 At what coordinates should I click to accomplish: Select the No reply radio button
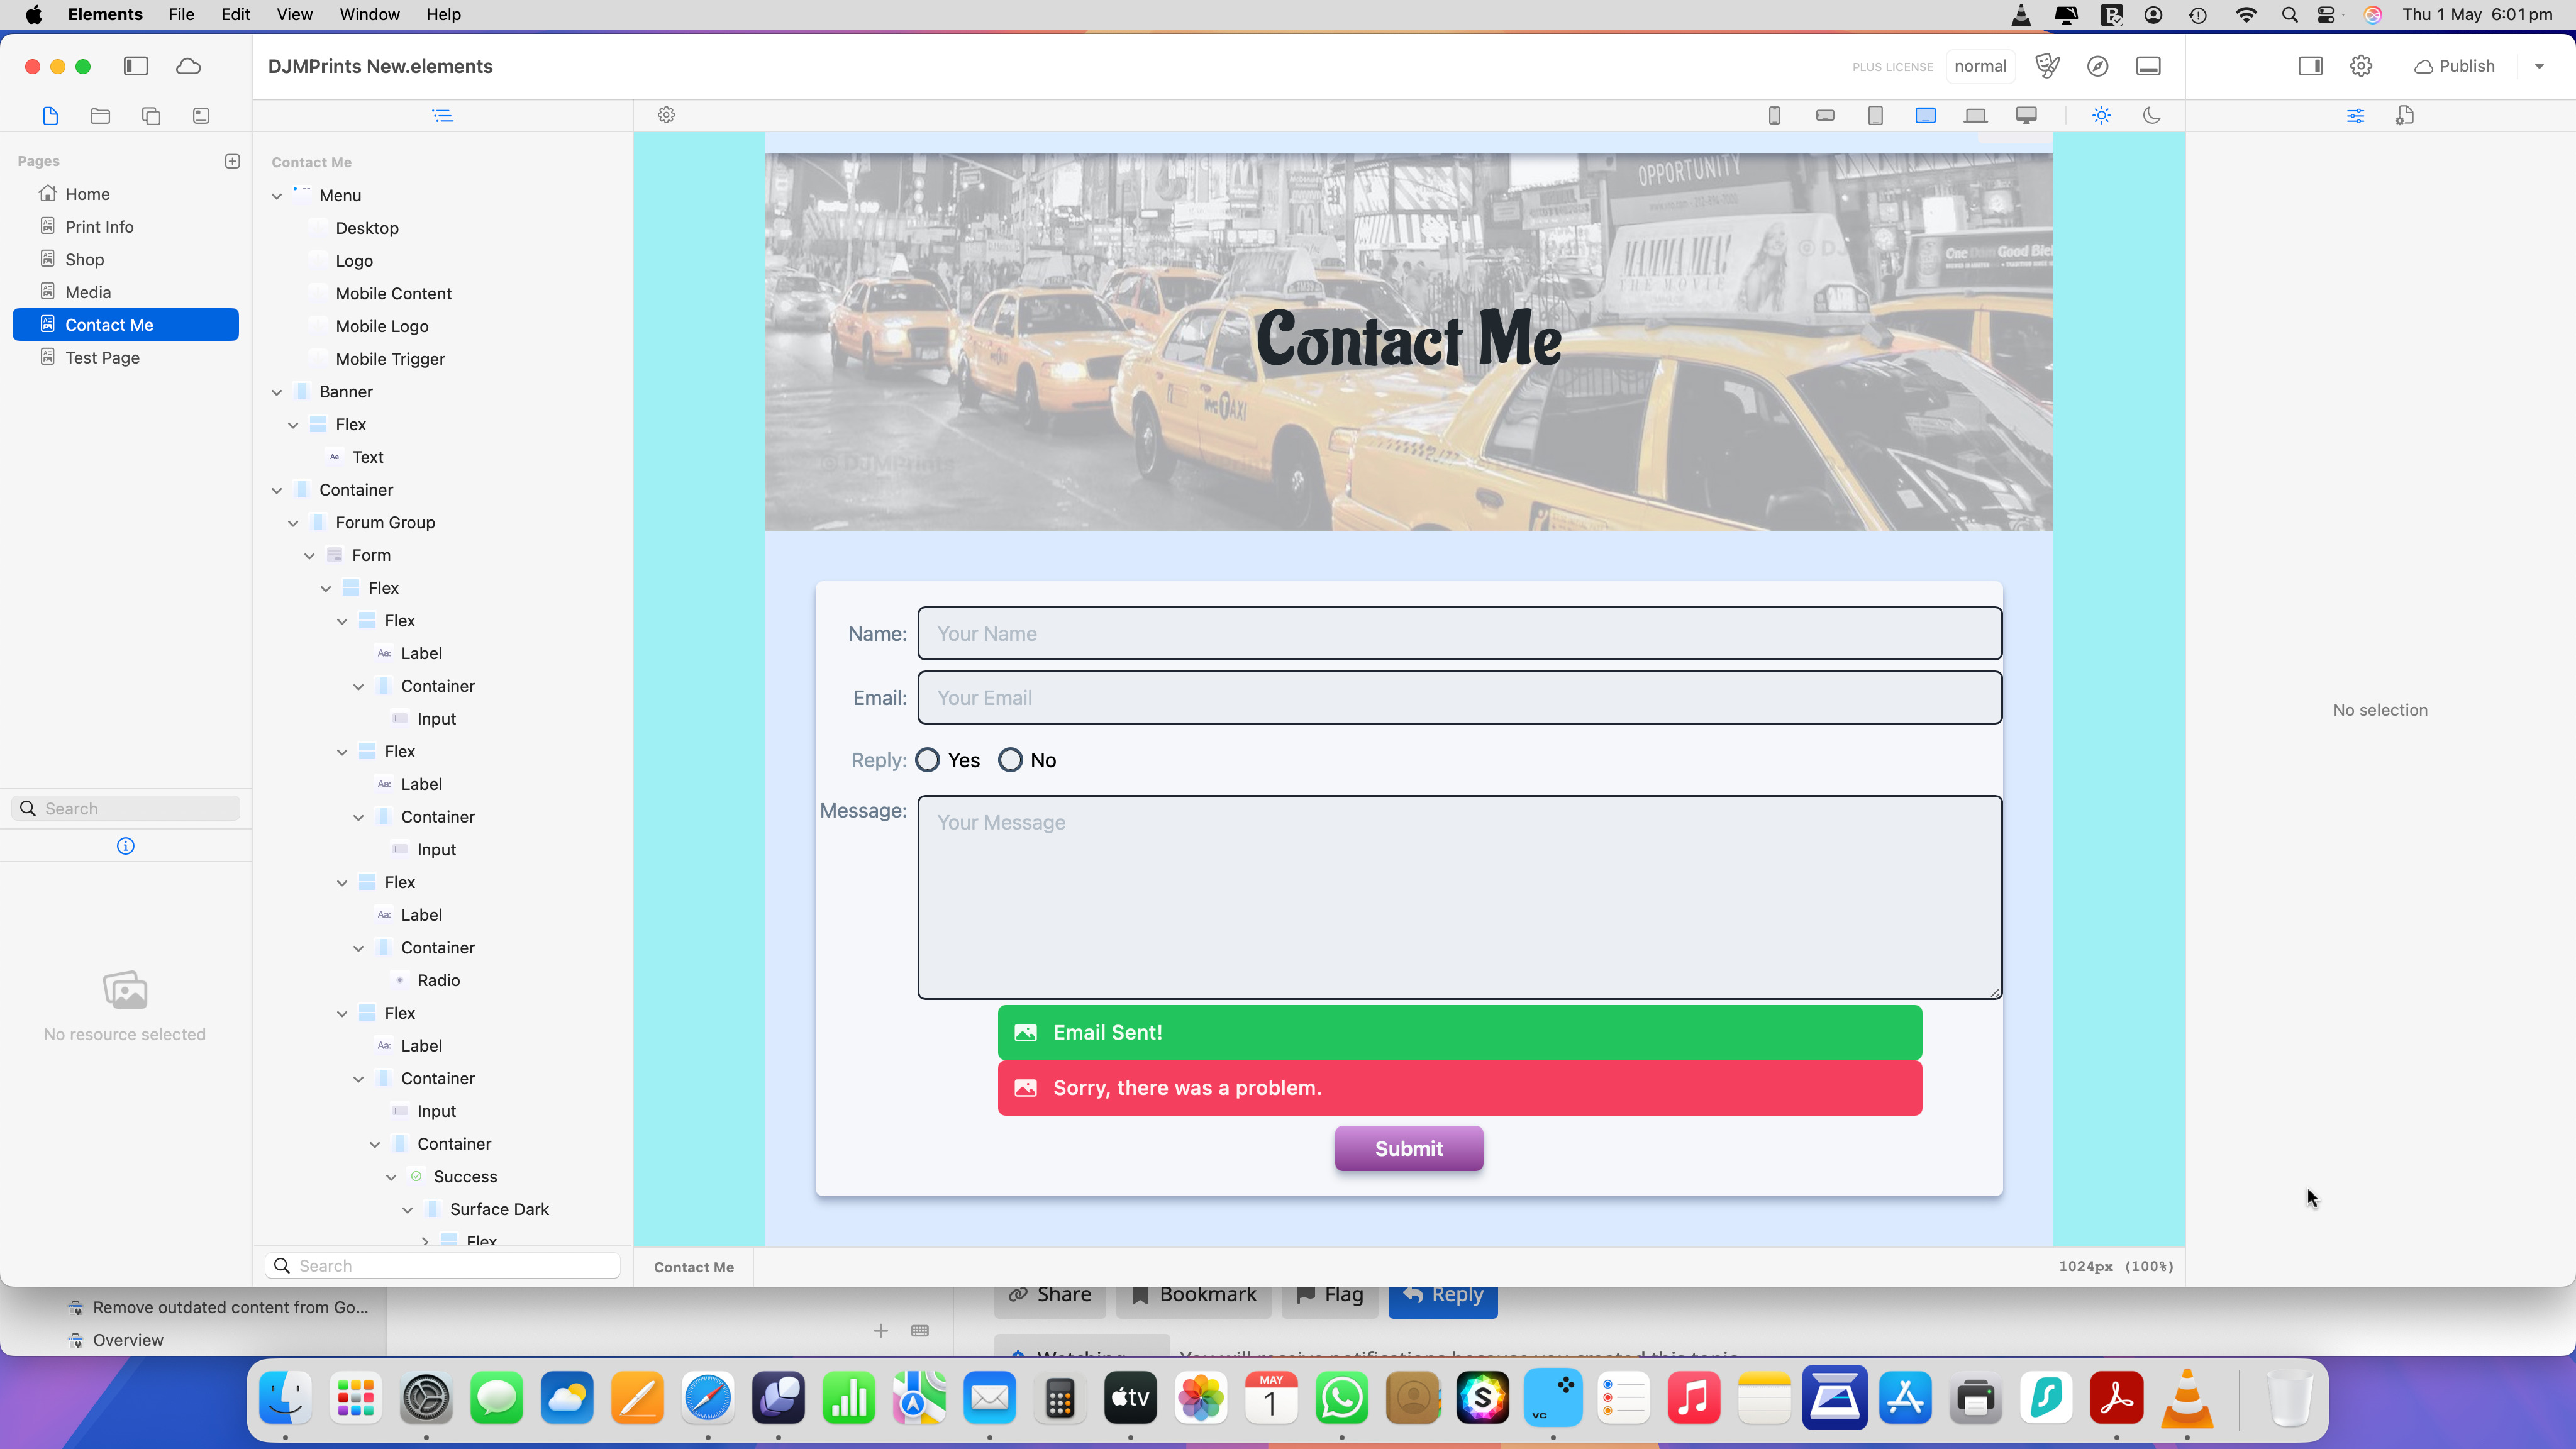point(1010,760)
